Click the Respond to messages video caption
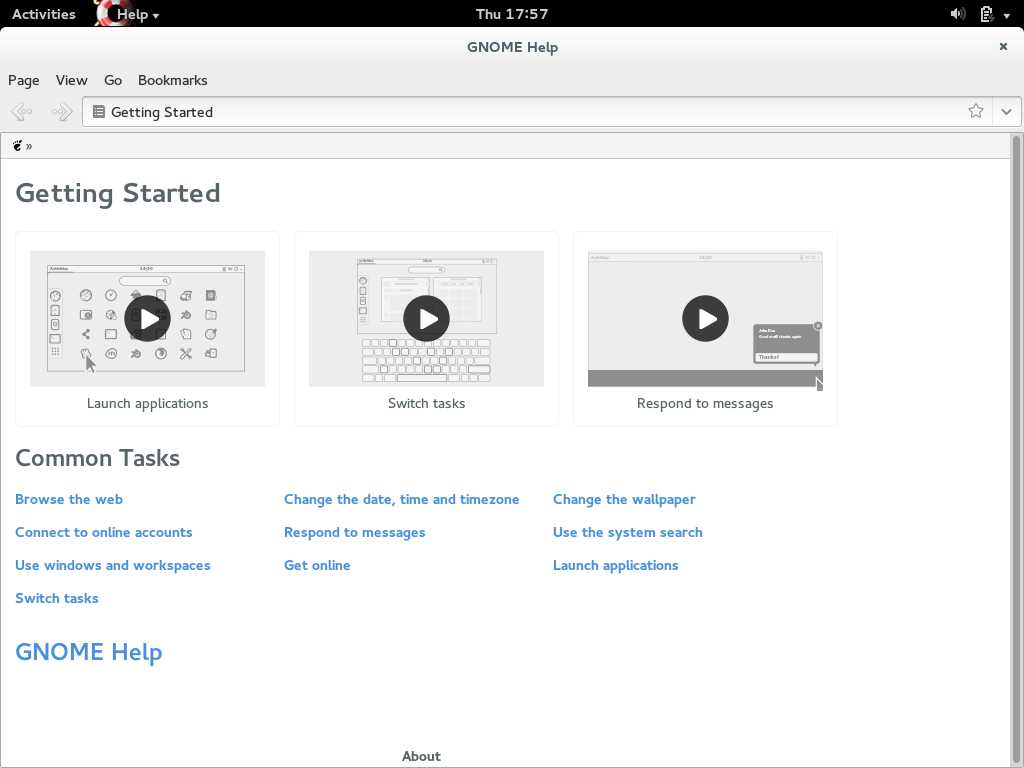This screenshot has width=1024, height=768. (705, 404)
